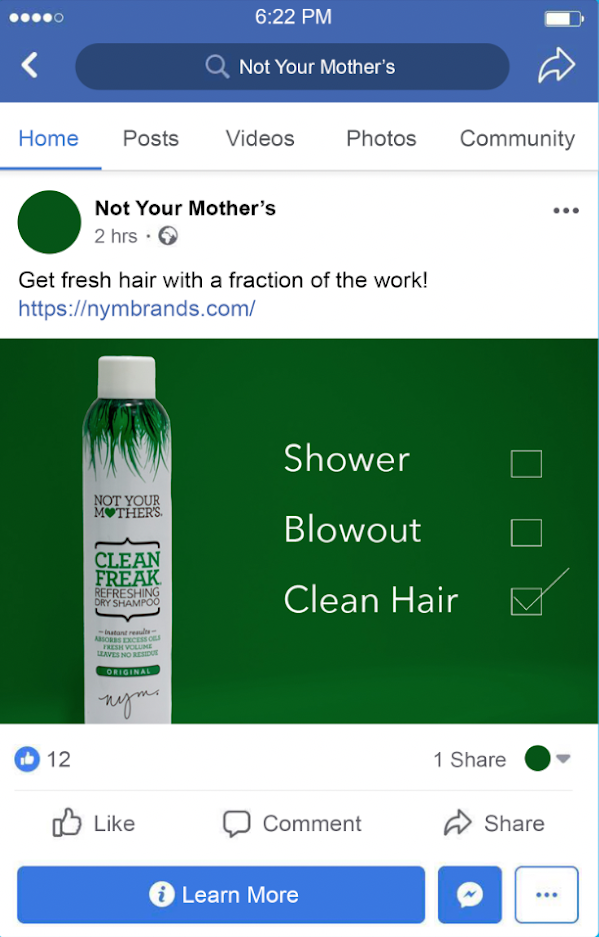Switch to the Videos tab
Viewport: 599px width, 937px height.
click(260, 139)
